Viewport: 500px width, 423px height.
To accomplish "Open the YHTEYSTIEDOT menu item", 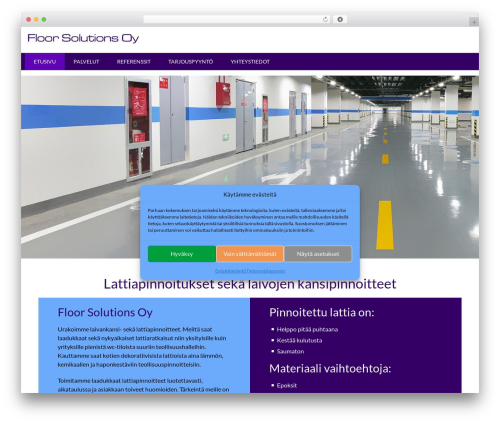I will (250, 62).
